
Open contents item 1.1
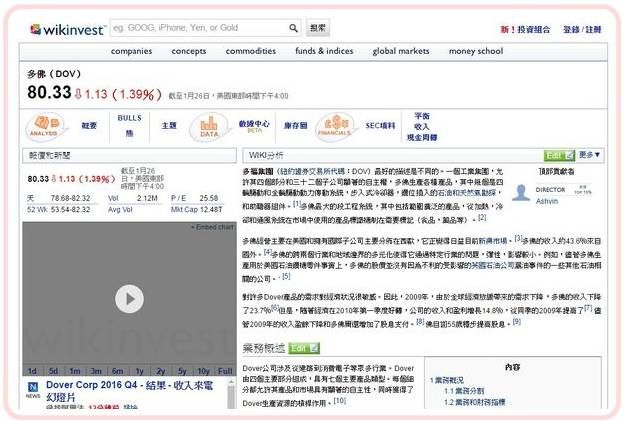click(464, 391)
